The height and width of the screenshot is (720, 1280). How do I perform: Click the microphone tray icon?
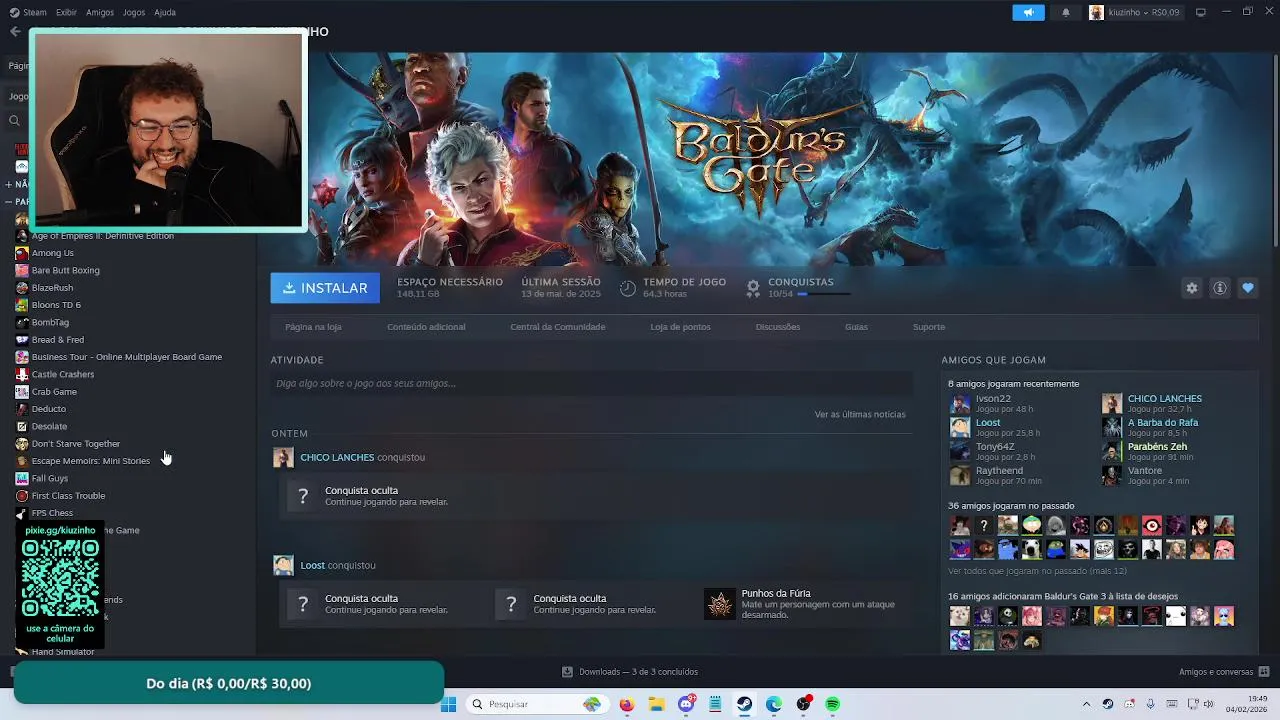(x=1150, y=704)
